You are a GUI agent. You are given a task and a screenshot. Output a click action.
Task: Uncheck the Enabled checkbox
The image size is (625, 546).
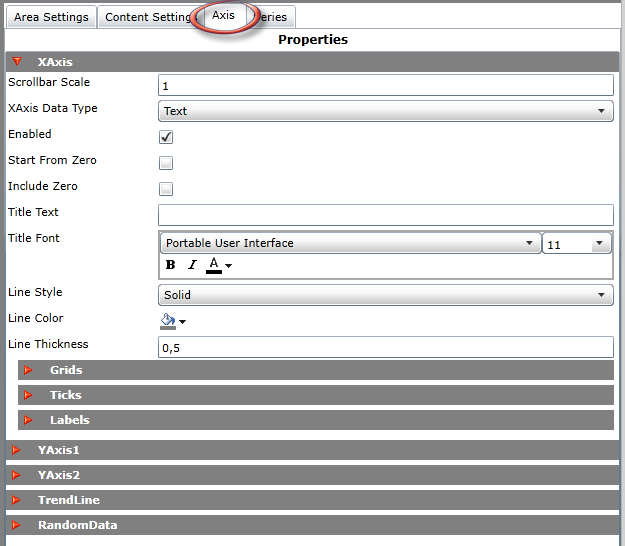click(166, 137)
